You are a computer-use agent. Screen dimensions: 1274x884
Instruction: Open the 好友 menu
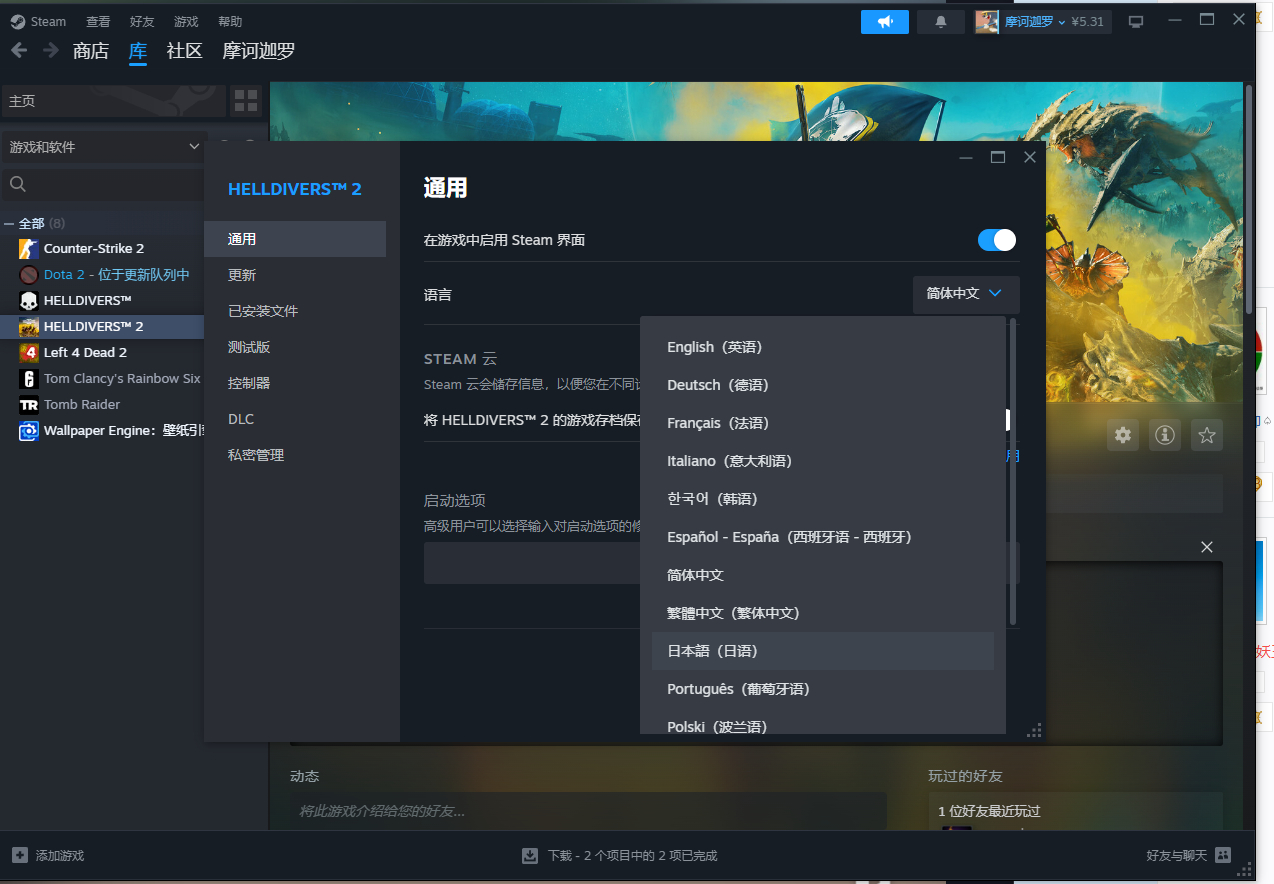pos(142,21)
